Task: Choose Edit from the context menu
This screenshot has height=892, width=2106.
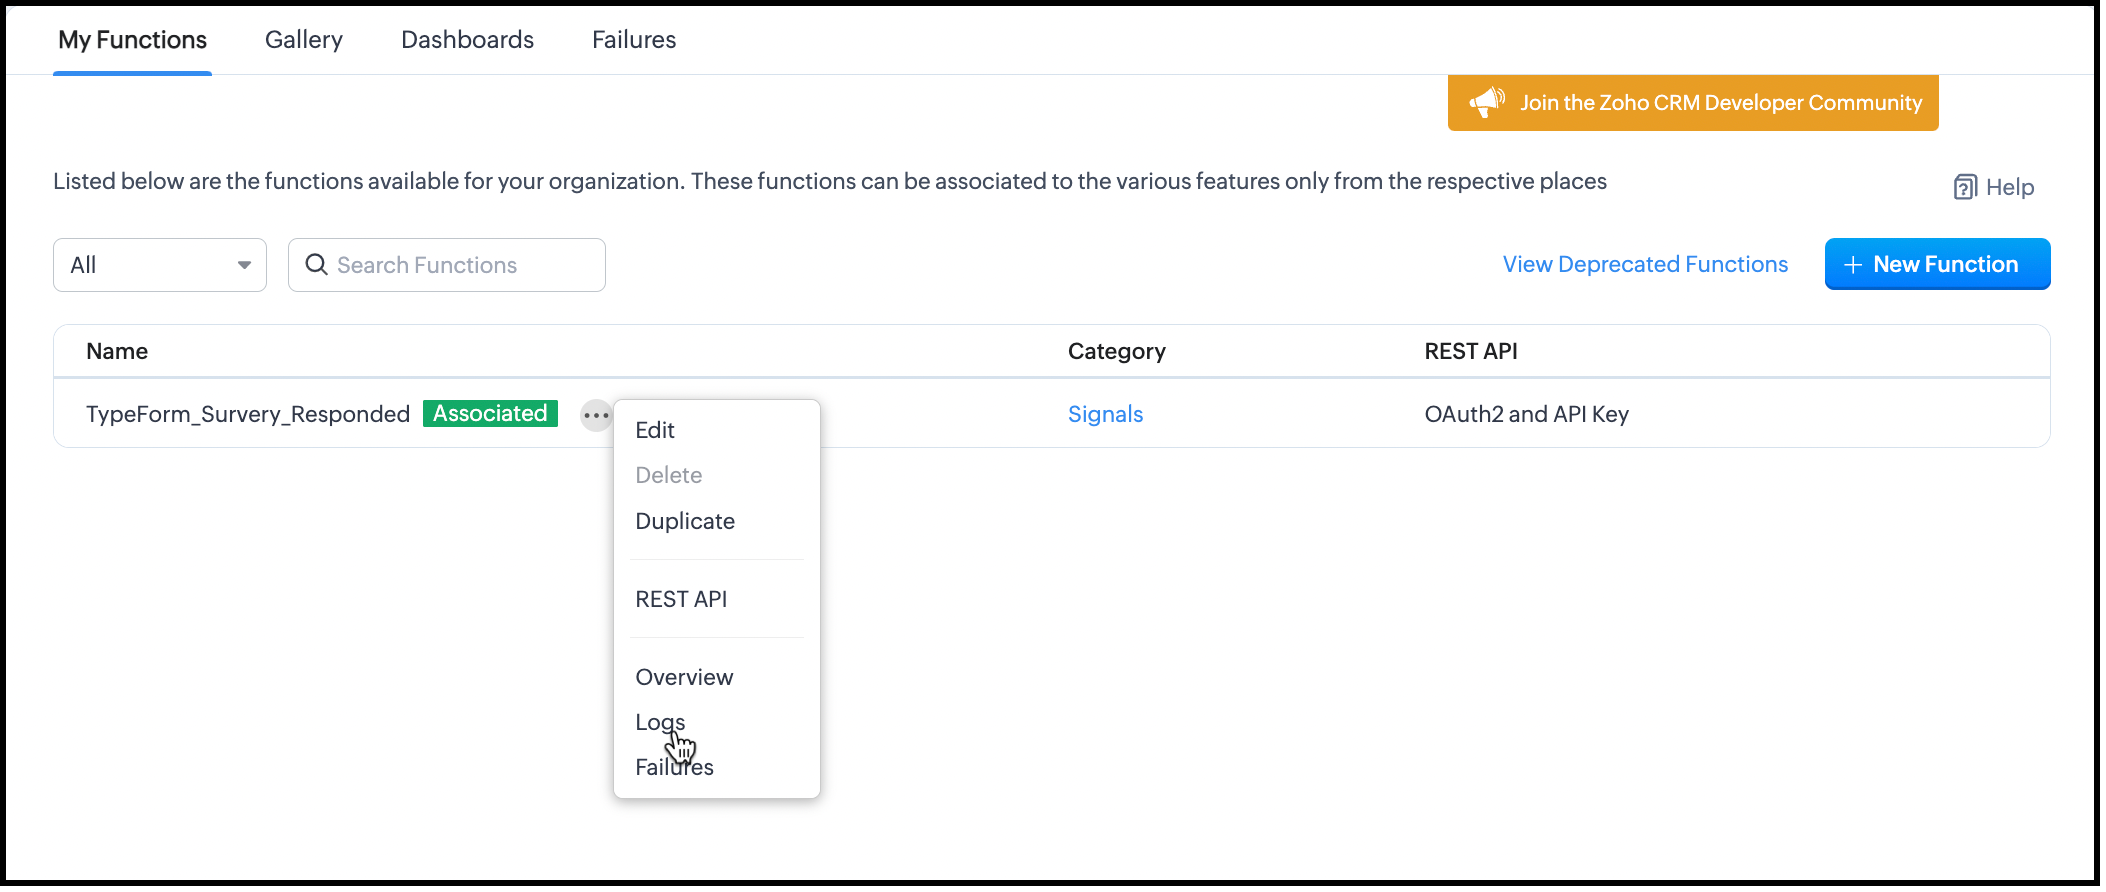Action: coord(655,430)
